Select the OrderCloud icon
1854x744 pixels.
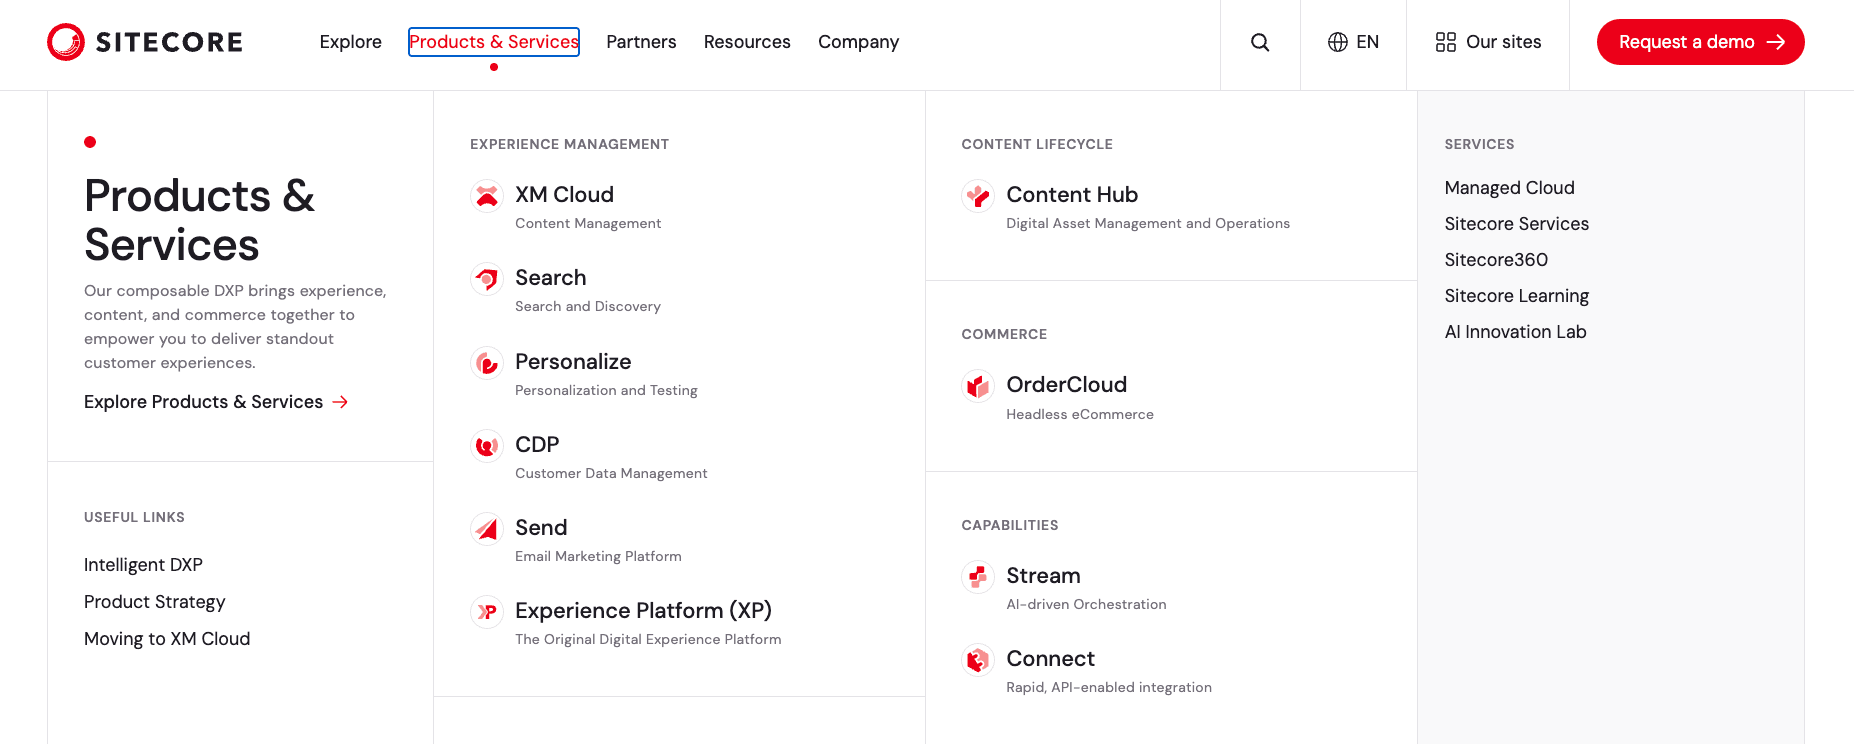[978, 386]
